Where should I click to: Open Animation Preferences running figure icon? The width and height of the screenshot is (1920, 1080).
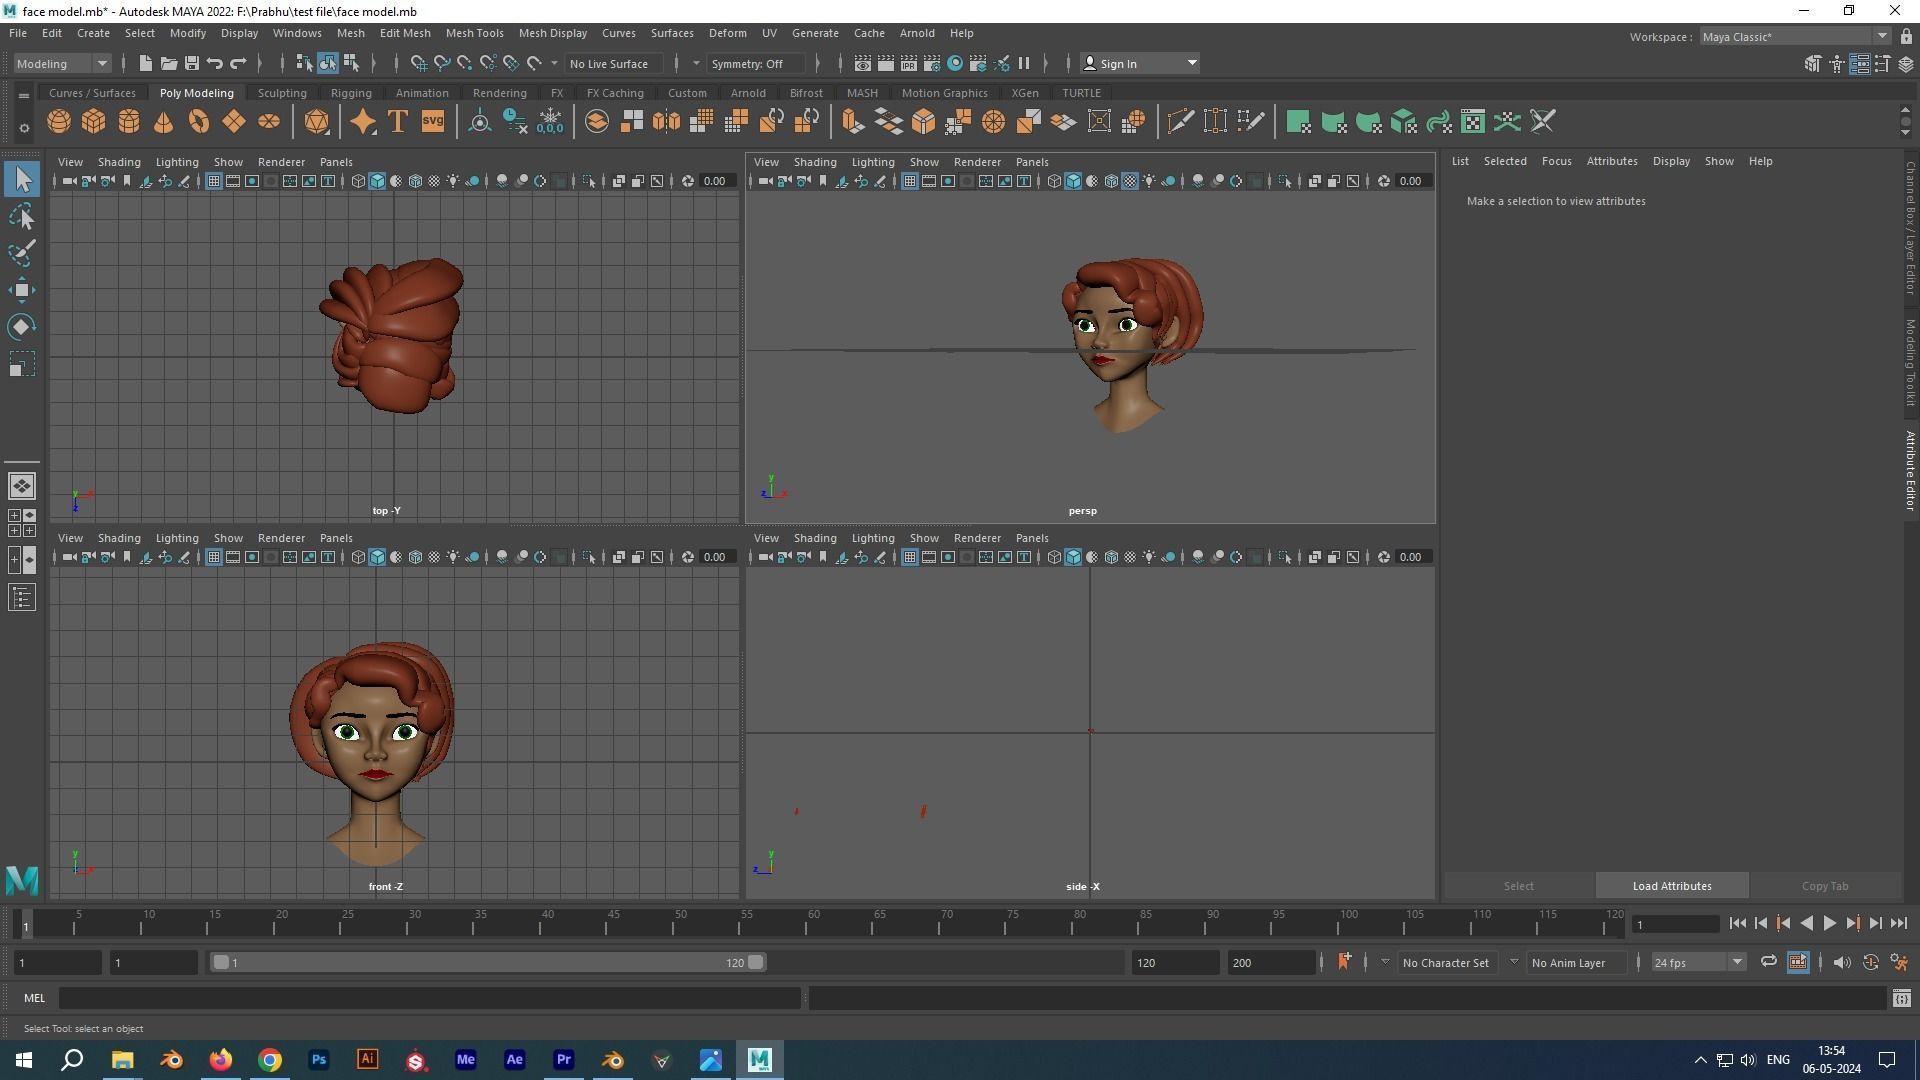[1899, 962]
